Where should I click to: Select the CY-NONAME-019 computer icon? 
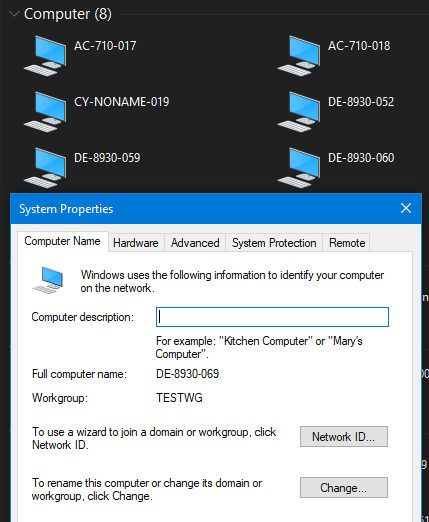[45, 112]
